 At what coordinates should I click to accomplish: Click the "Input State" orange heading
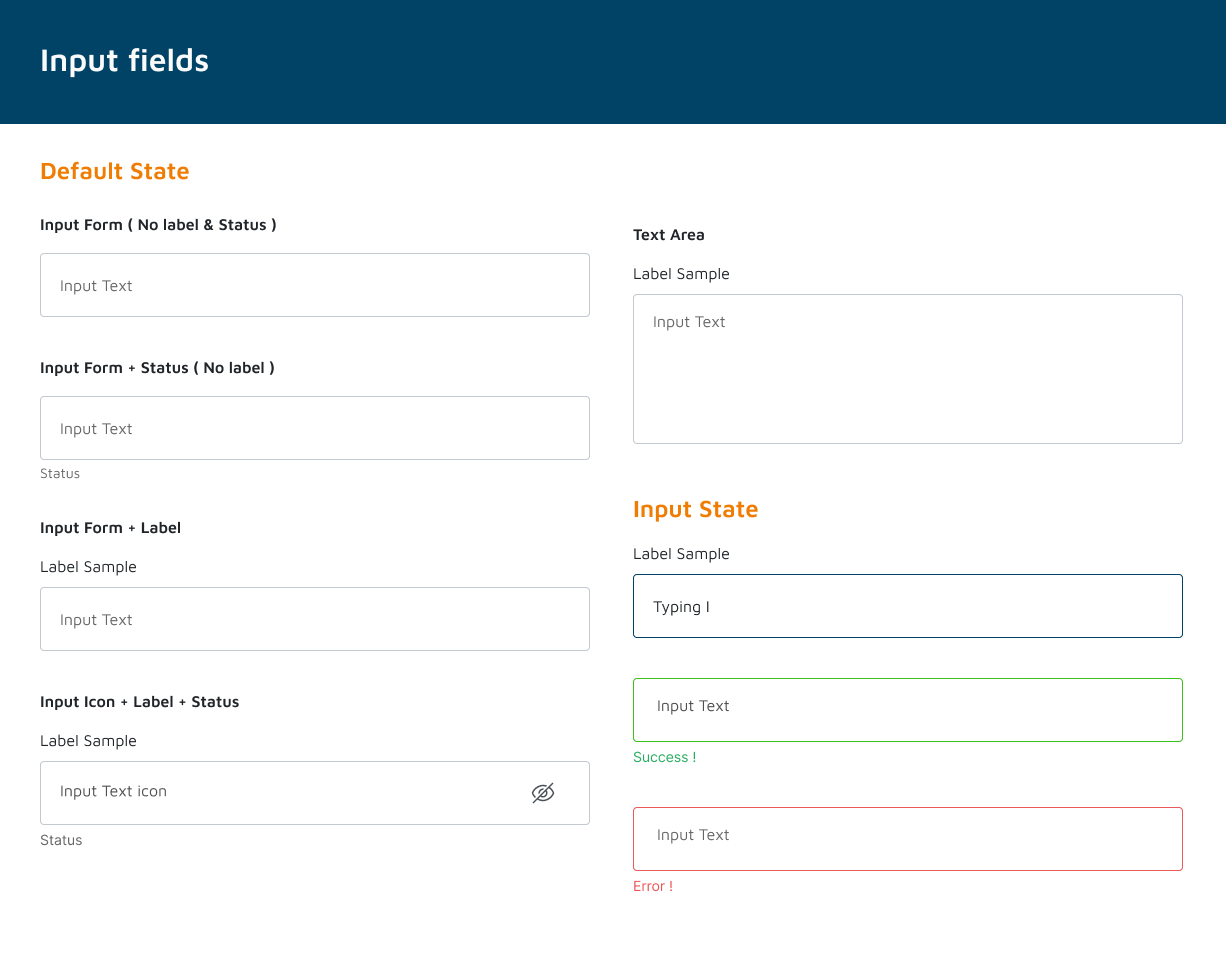[x=695, y=509]
